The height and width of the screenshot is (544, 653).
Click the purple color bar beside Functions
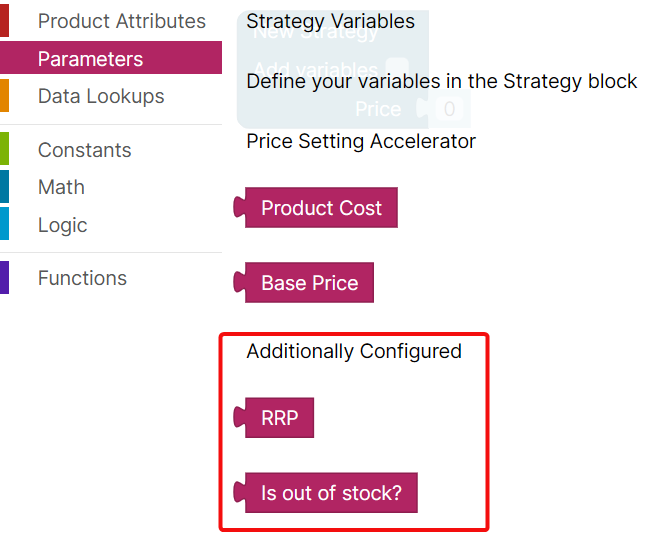click(4, 278)
